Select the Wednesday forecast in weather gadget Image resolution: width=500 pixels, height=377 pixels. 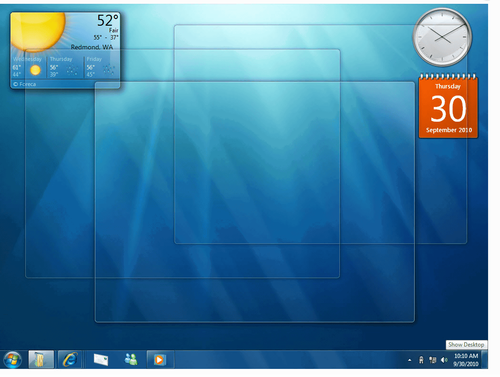click(28, 67)
